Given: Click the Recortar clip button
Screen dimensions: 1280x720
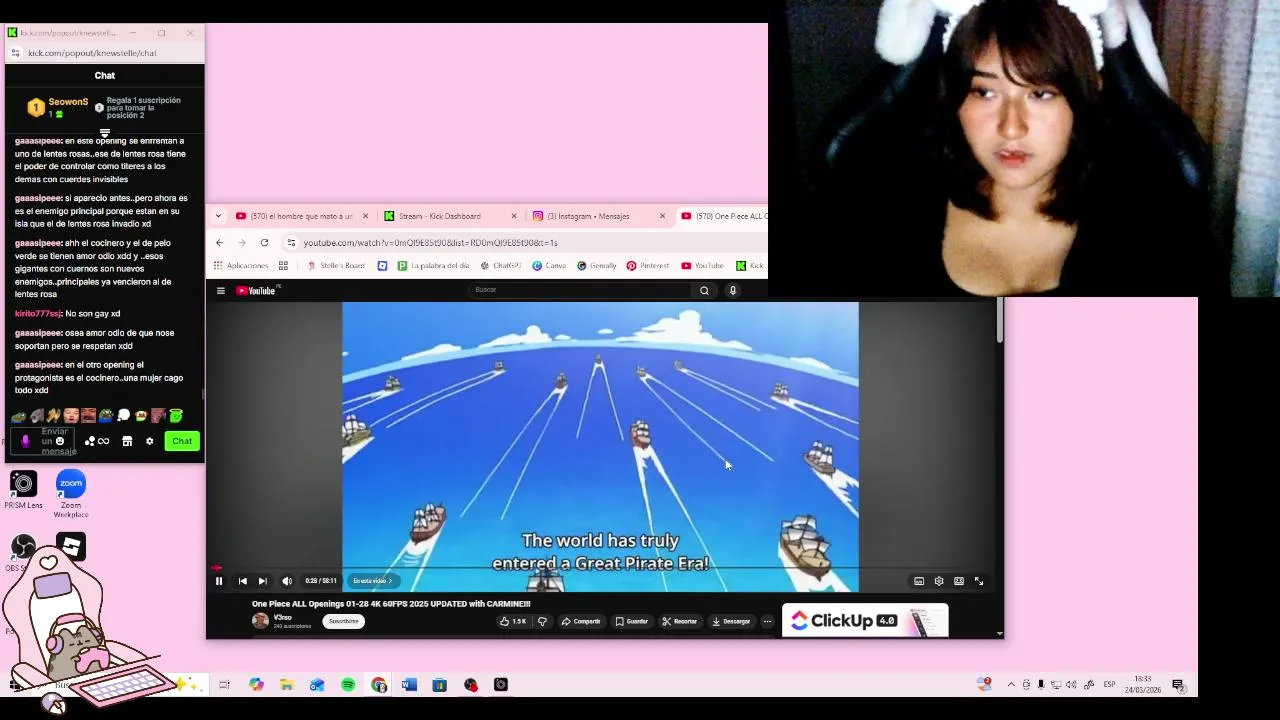Looking at the screenshot, I should (x=679, y=621).
